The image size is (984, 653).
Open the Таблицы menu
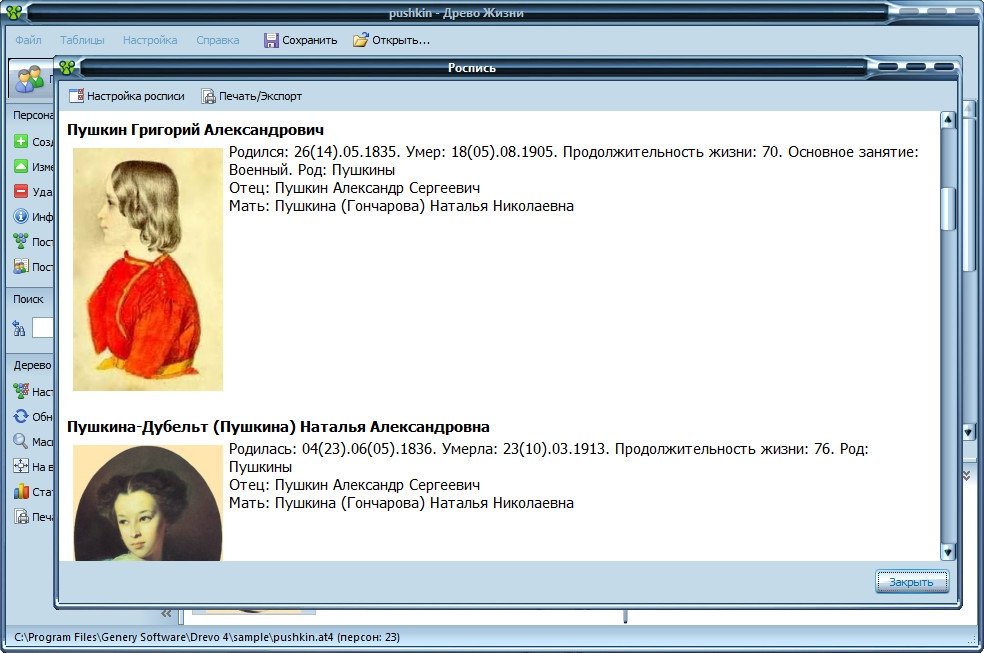(82, 40)
